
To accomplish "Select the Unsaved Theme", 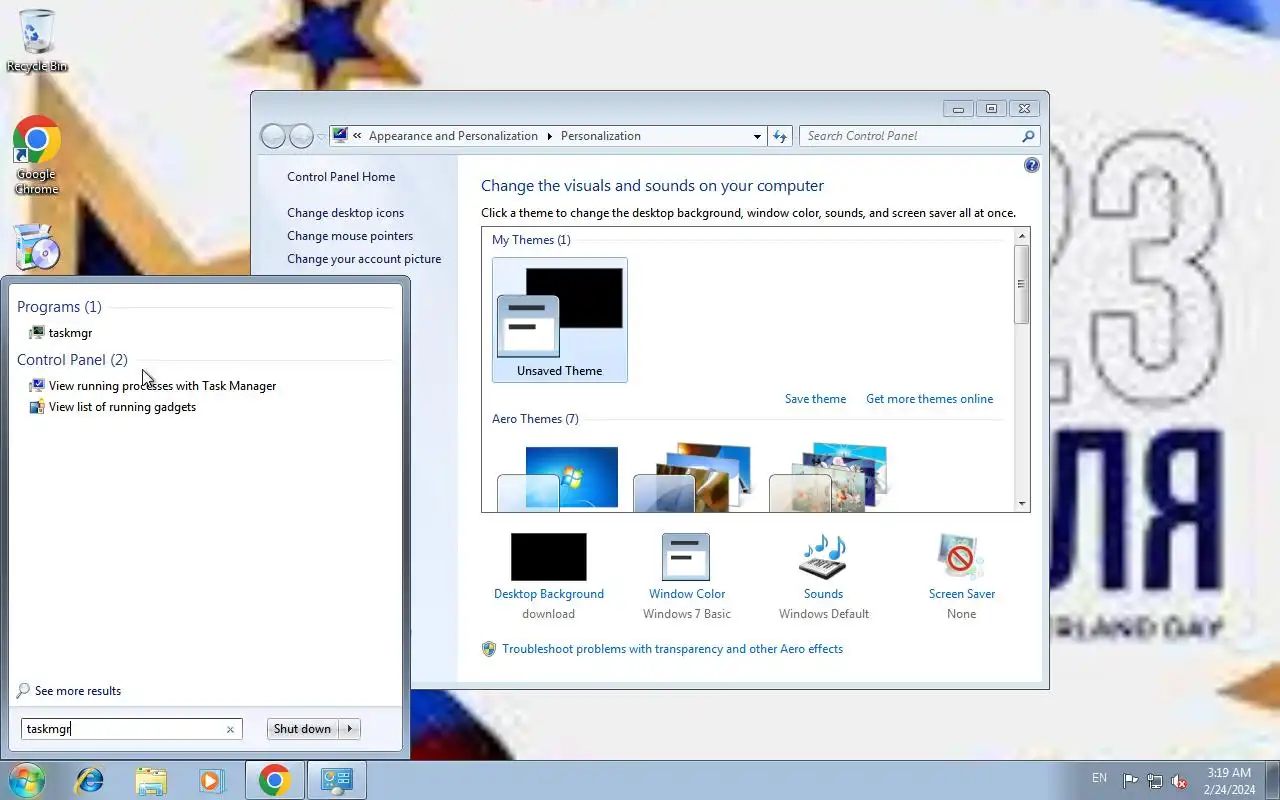I will tap(560, 320).
